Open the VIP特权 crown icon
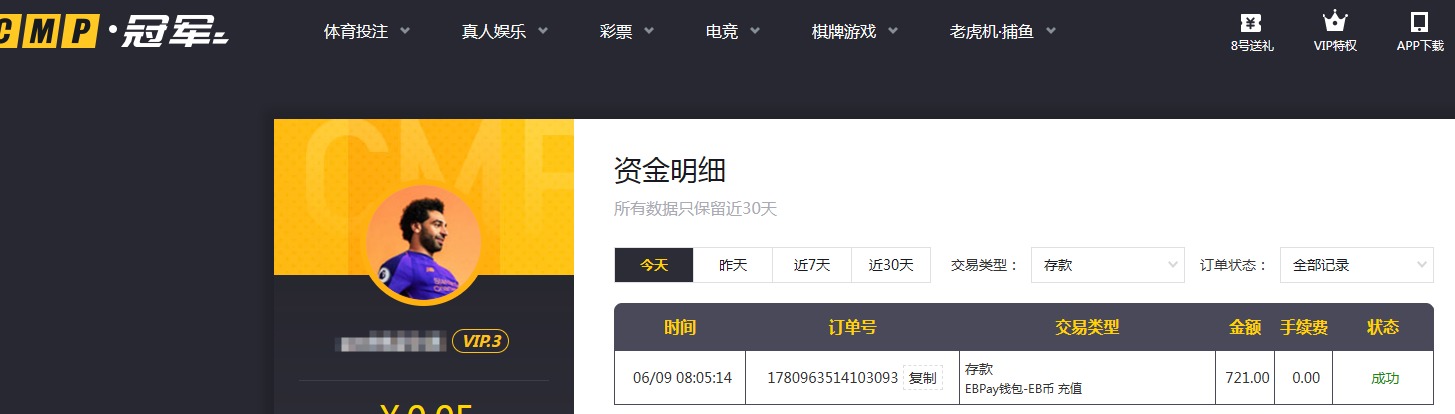Viewport: 1455px width, 414px height. tap(1335, 22)
